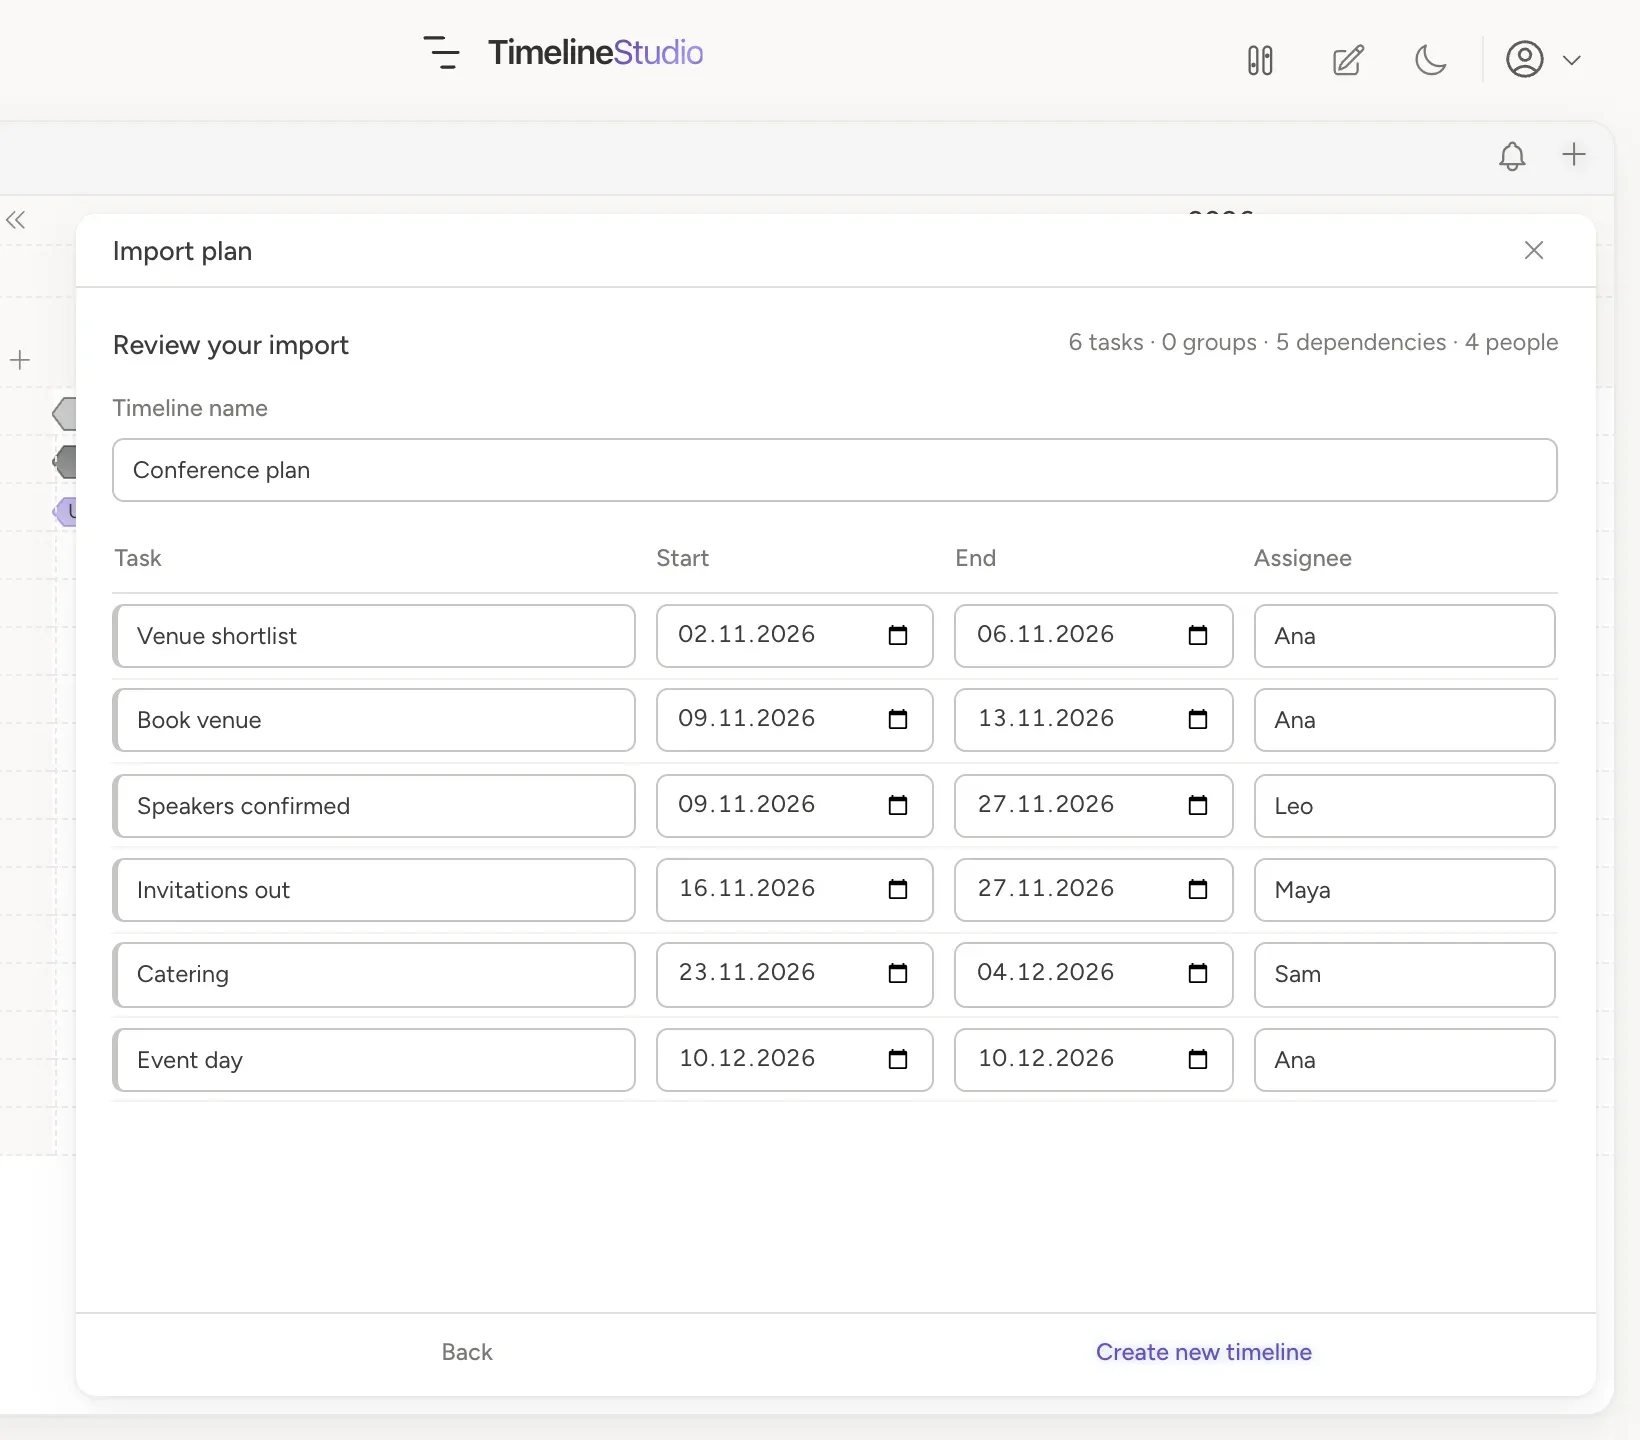Click the panels layout icon in header
Screen dimensions: 1640x1440
(x=1260, y=60)
